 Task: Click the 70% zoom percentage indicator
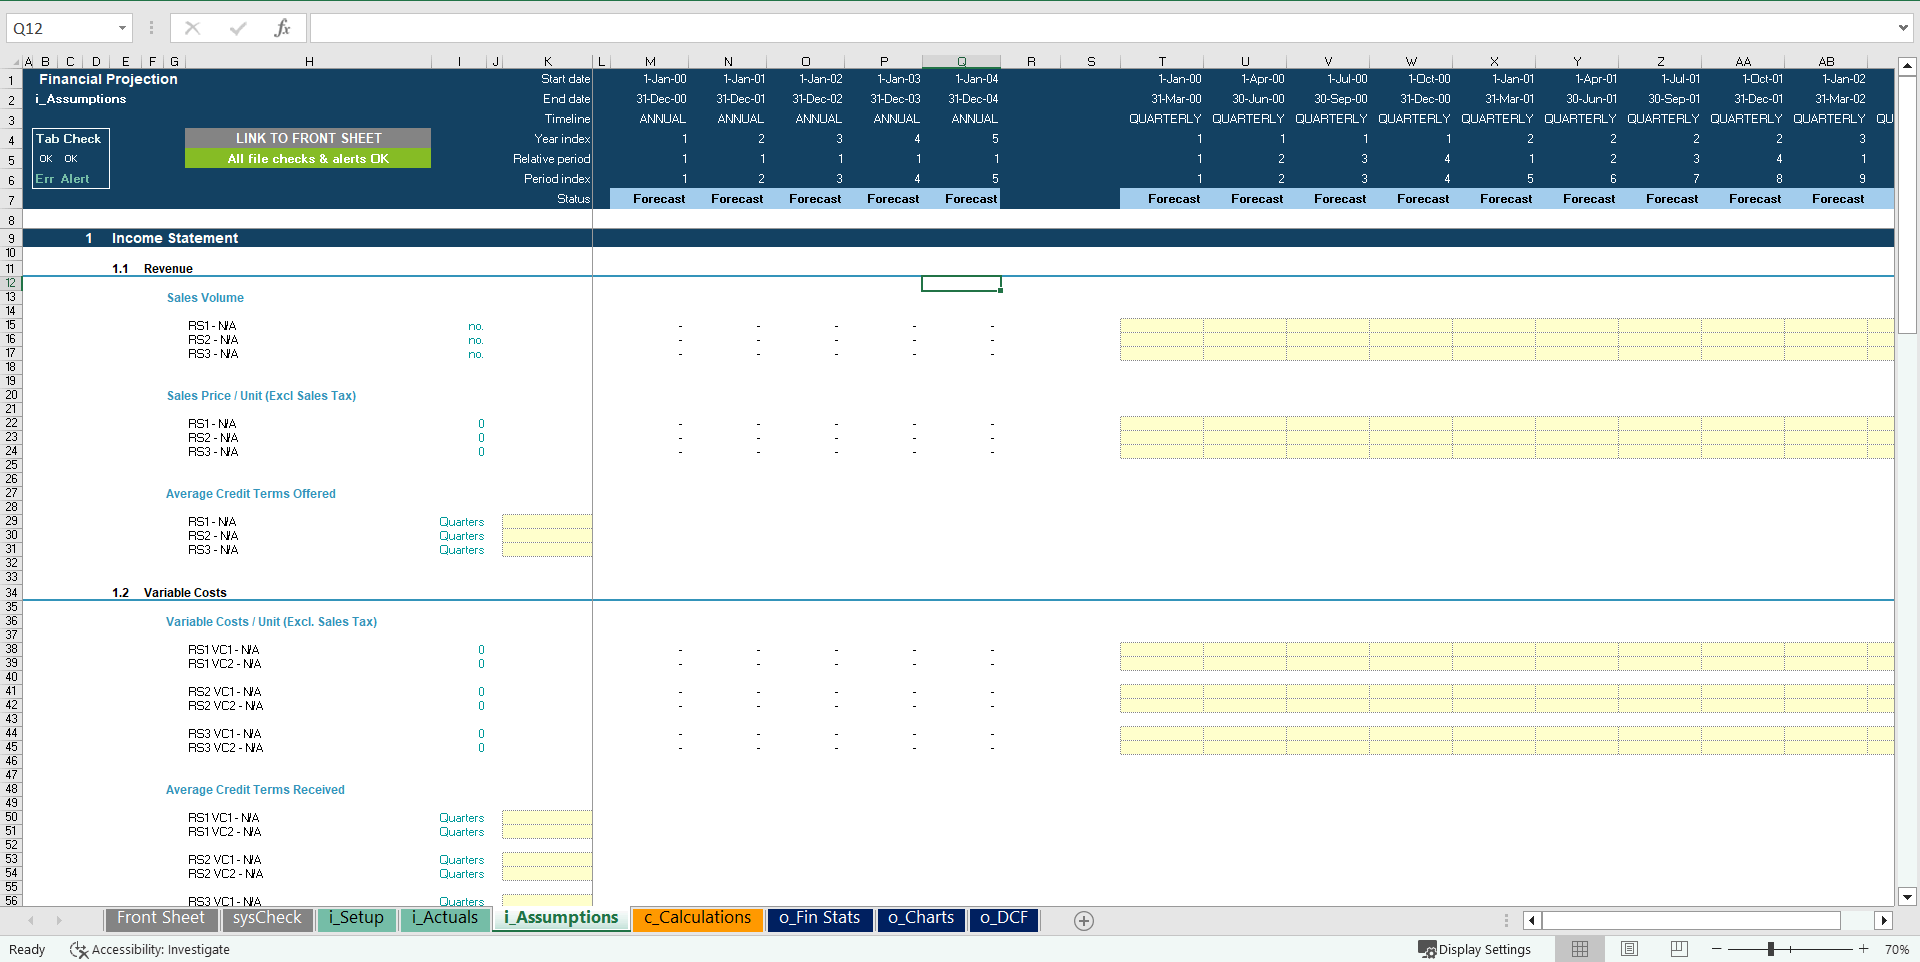pyautogui.click(x=1897, y=949)
